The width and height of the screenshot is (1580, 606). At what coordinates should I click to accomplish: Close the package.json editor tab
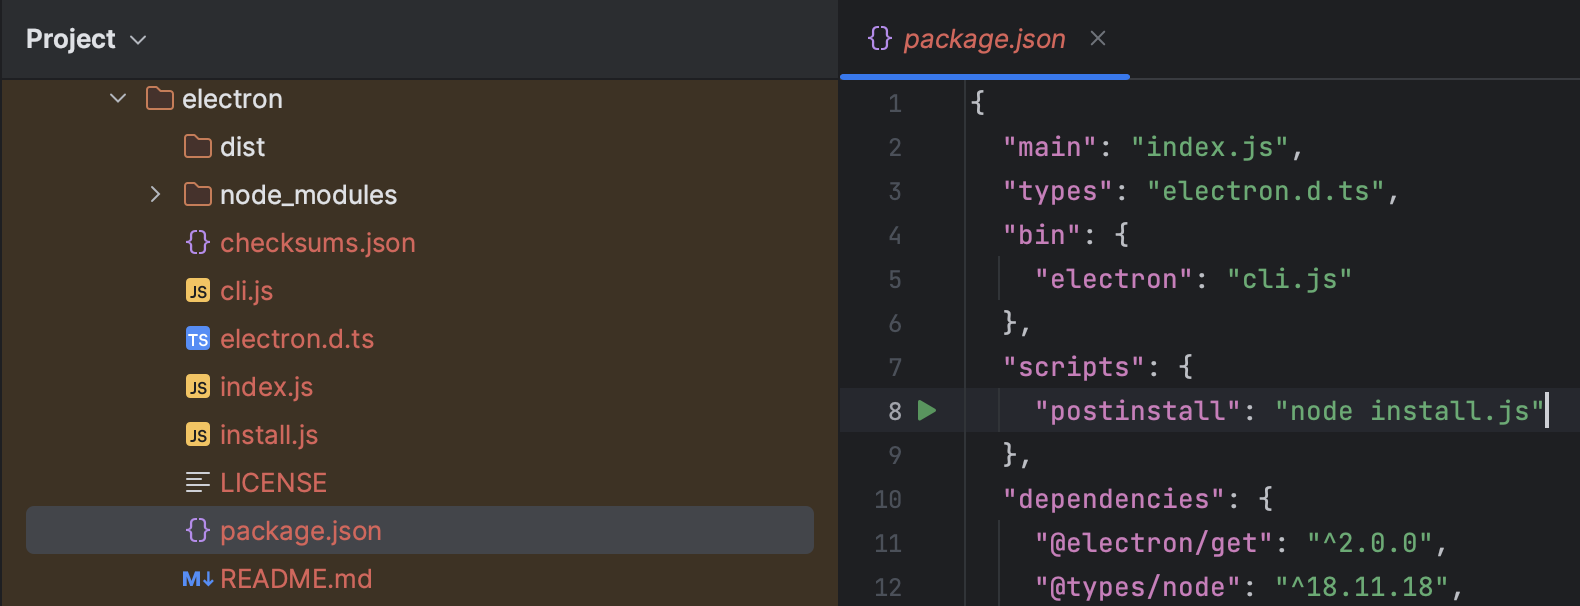1098,38
